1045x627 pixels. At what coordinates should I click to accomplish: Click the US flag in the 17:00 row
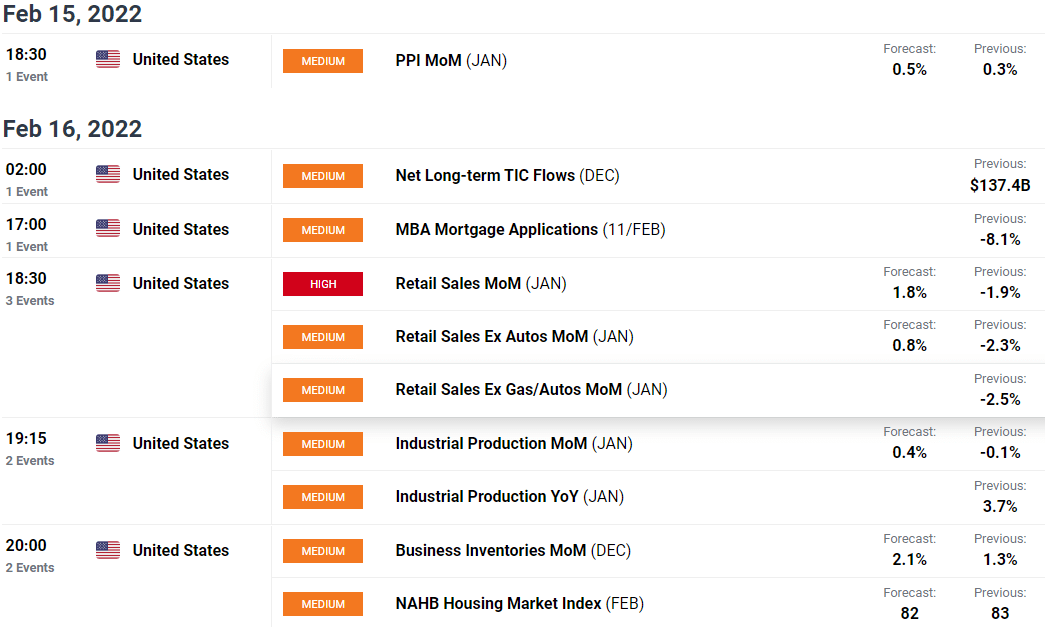[108, 229]
